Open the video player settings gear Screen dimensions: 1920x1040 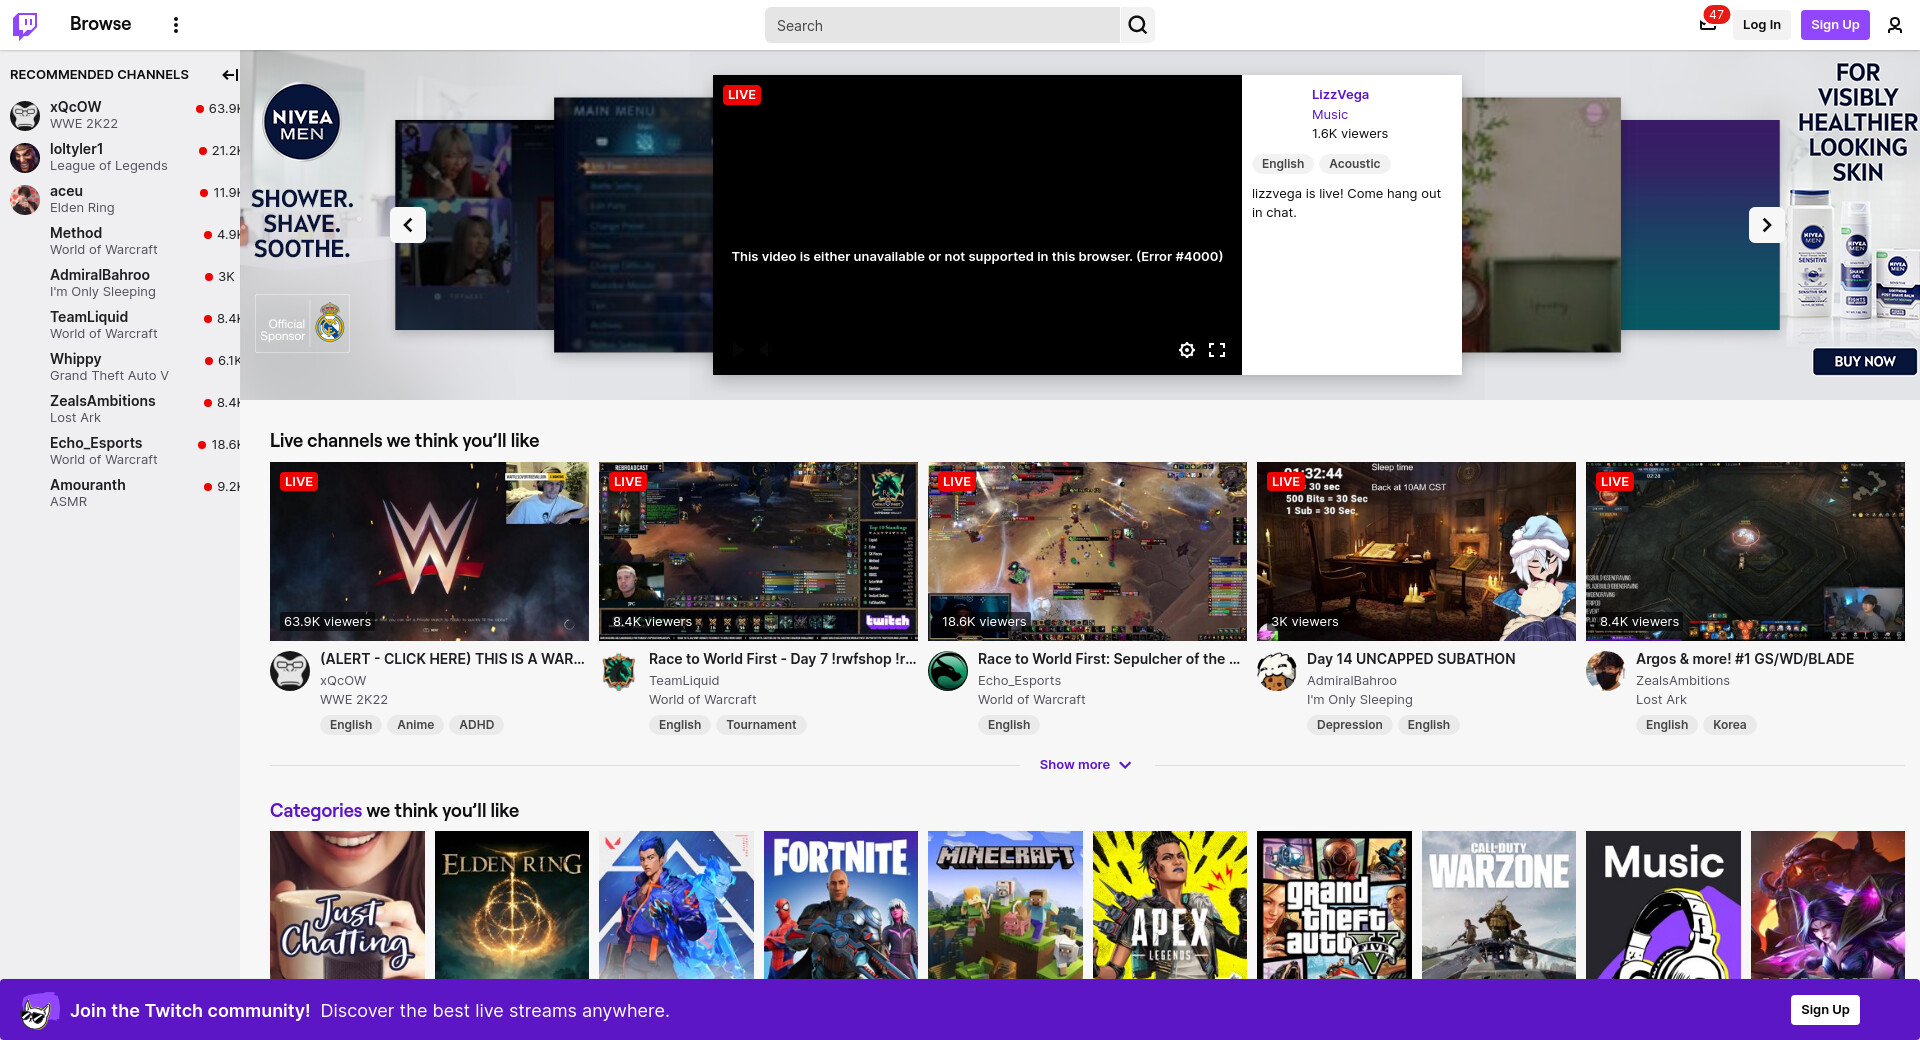(1186, 350)
